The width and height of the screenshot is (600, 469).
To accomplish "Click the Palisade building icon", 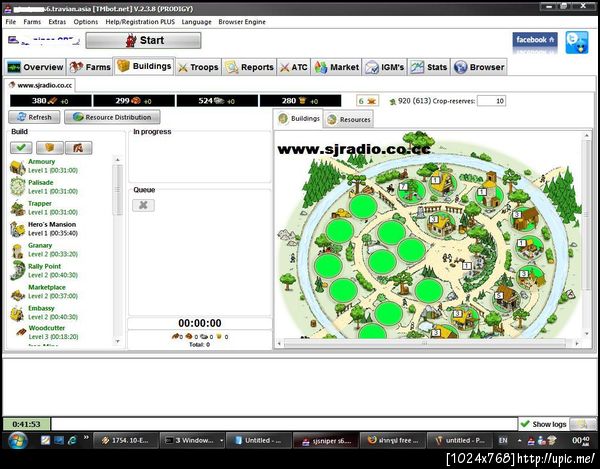I will (x=17, y=187).
